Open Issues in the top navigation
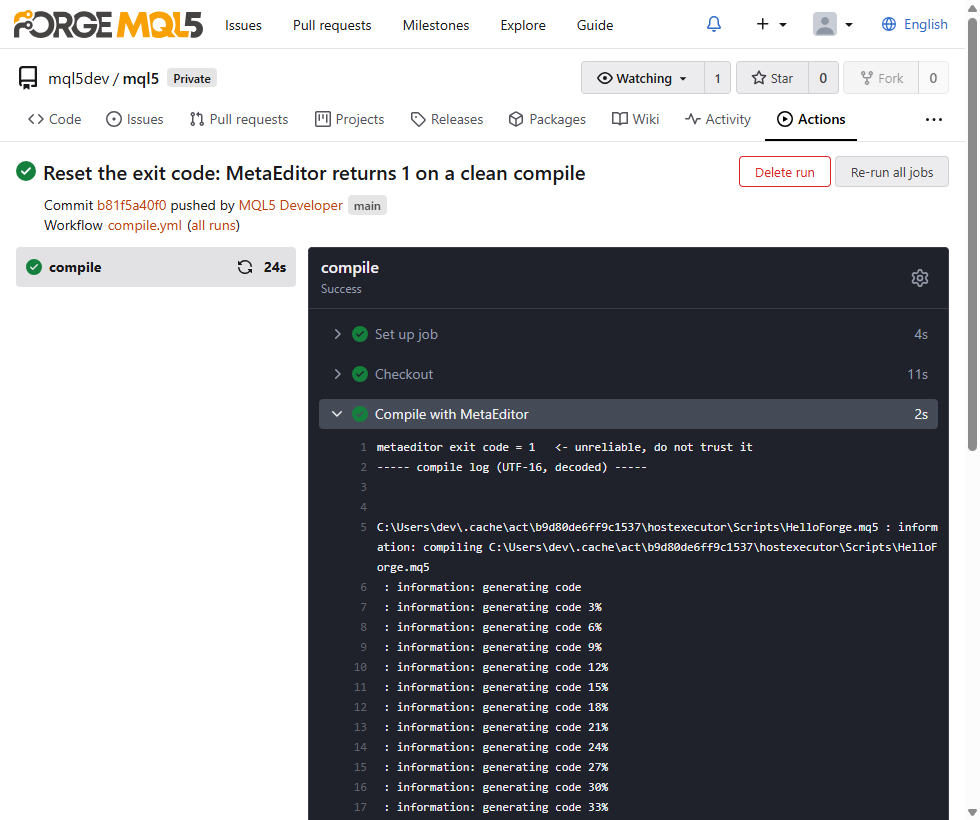The height and width of the screenshot is (820, 980). (x=243, y=25)
